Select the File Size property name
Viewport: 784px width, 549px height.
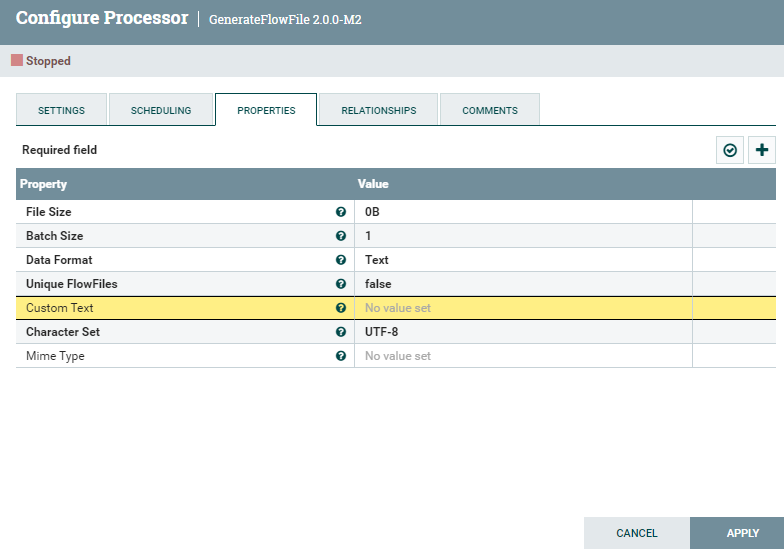pos(48,212)
